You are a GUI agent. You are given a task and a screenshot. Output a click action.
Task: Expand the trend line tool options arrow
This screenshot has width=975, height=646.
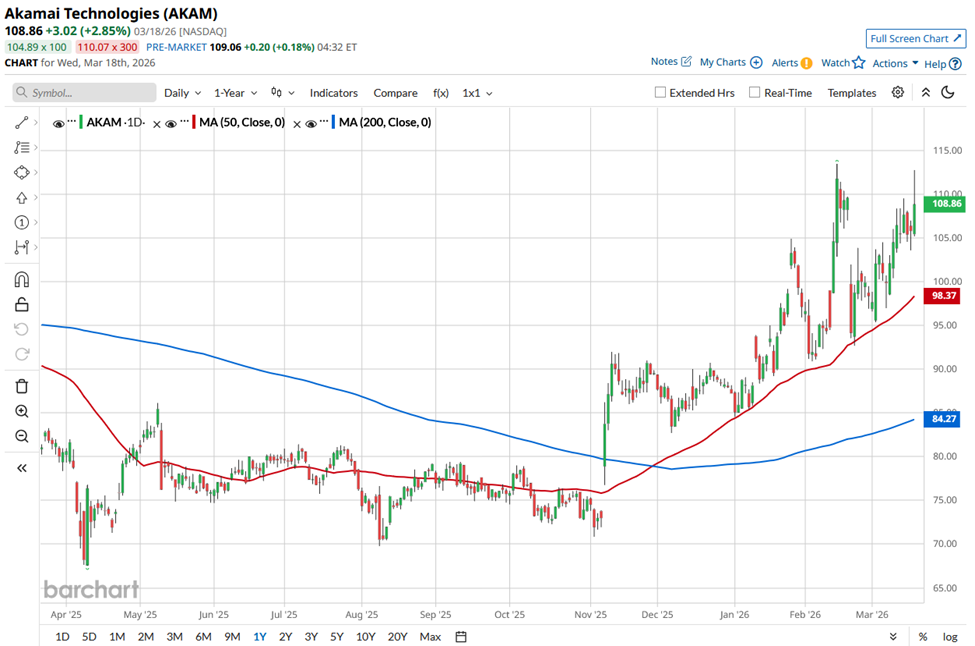35,122
